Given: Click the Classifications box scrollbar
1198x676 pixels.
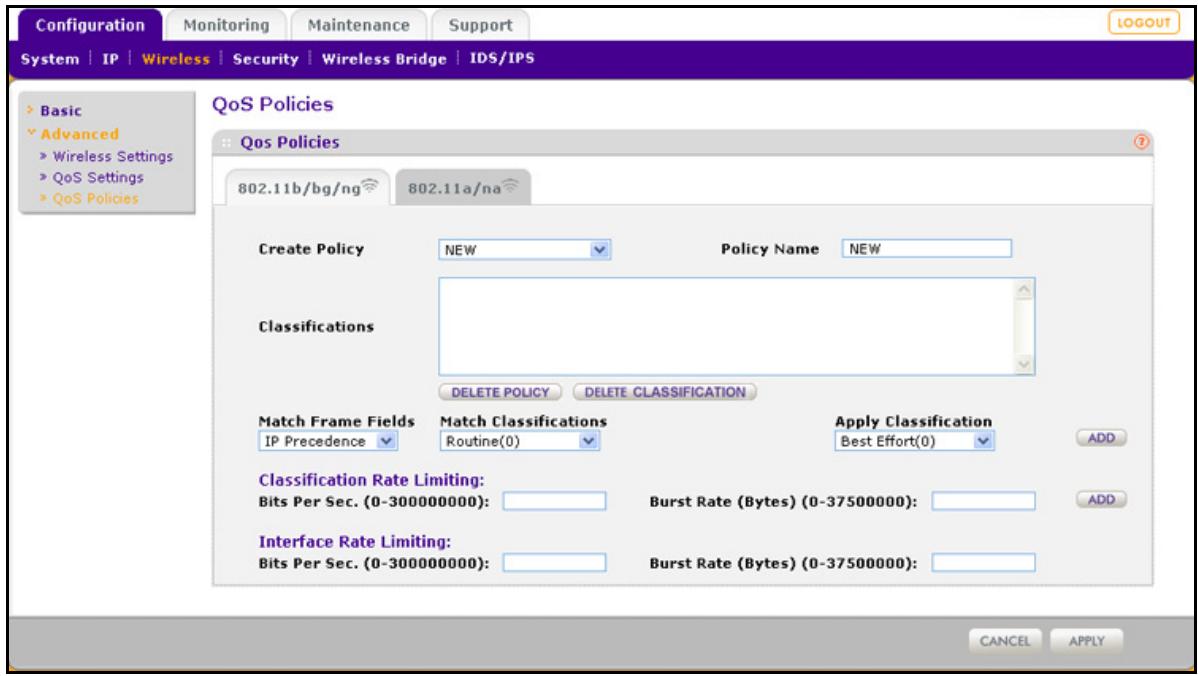Looking at the screenshot, I should (x=1024, y=327).
